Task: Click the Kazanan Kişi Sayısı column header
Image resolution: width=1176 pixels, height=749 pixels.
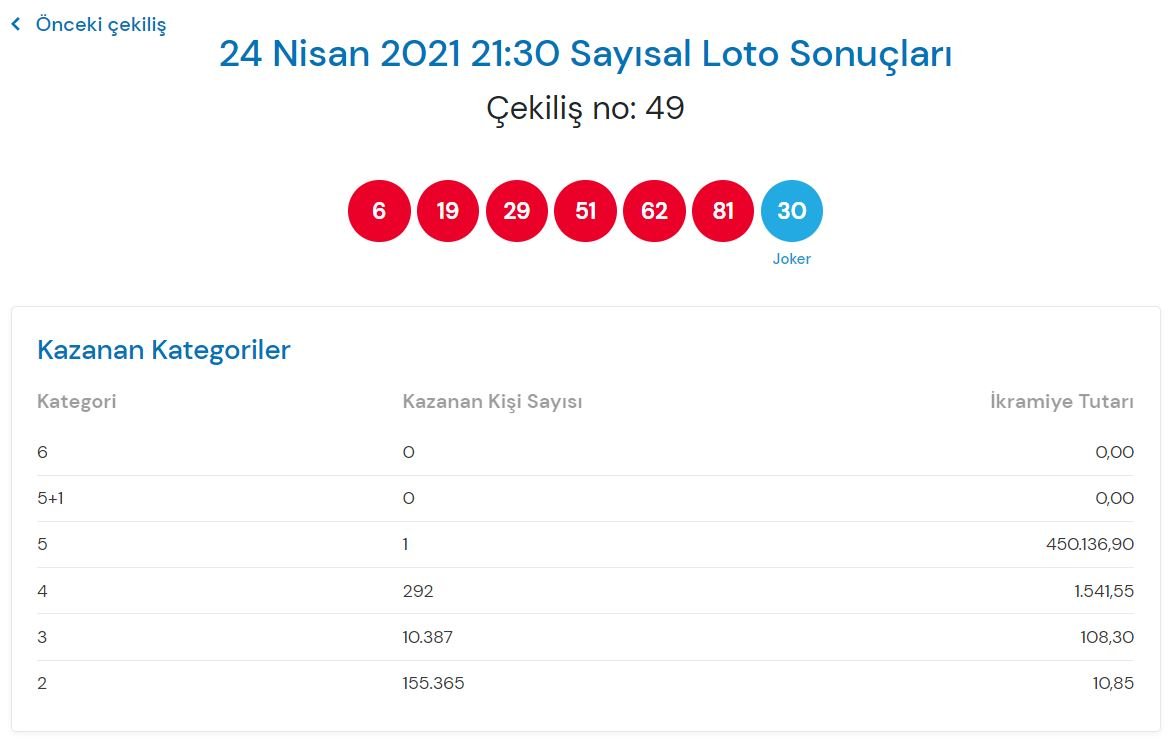Action: tap(492, 402)
